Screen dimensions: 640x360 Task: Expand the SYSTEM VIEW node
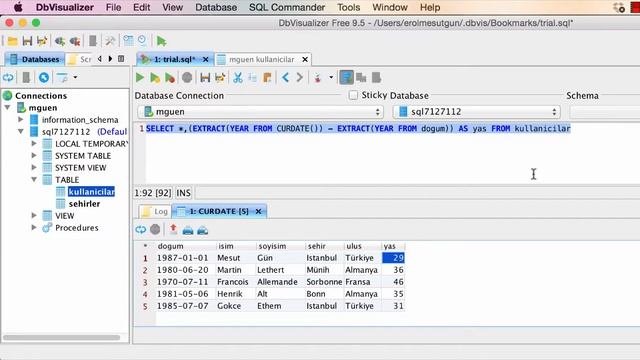coord(34,167)
